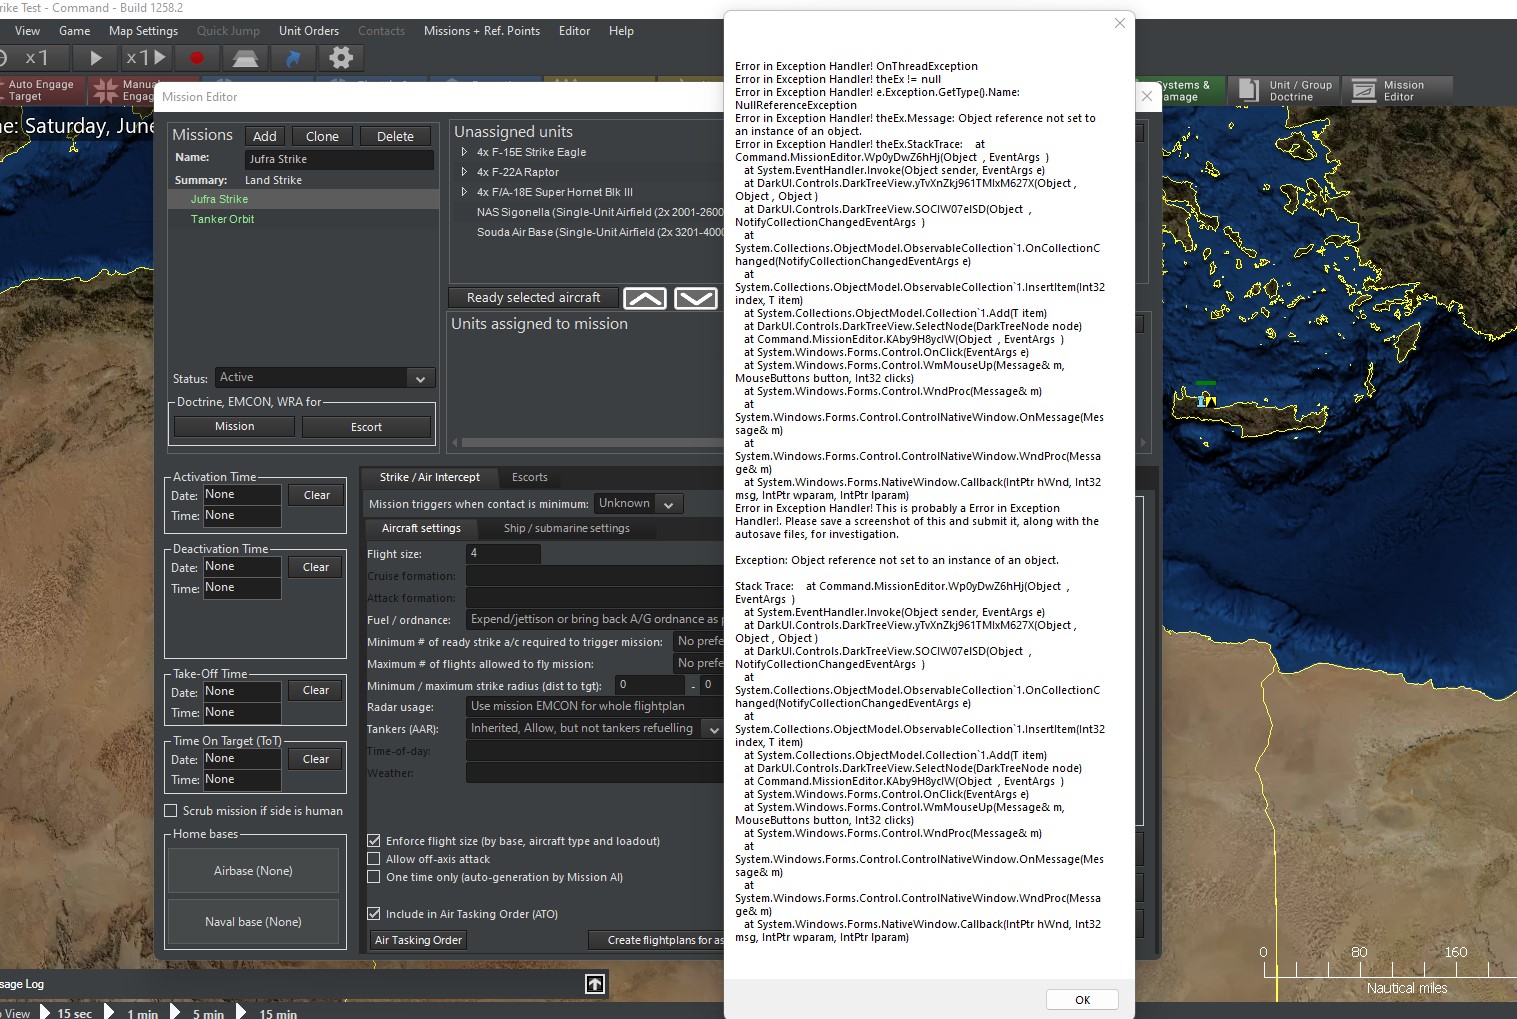Click the Air Tasking Order button
The image size is (1517, 1019).
tap(418, 940)
